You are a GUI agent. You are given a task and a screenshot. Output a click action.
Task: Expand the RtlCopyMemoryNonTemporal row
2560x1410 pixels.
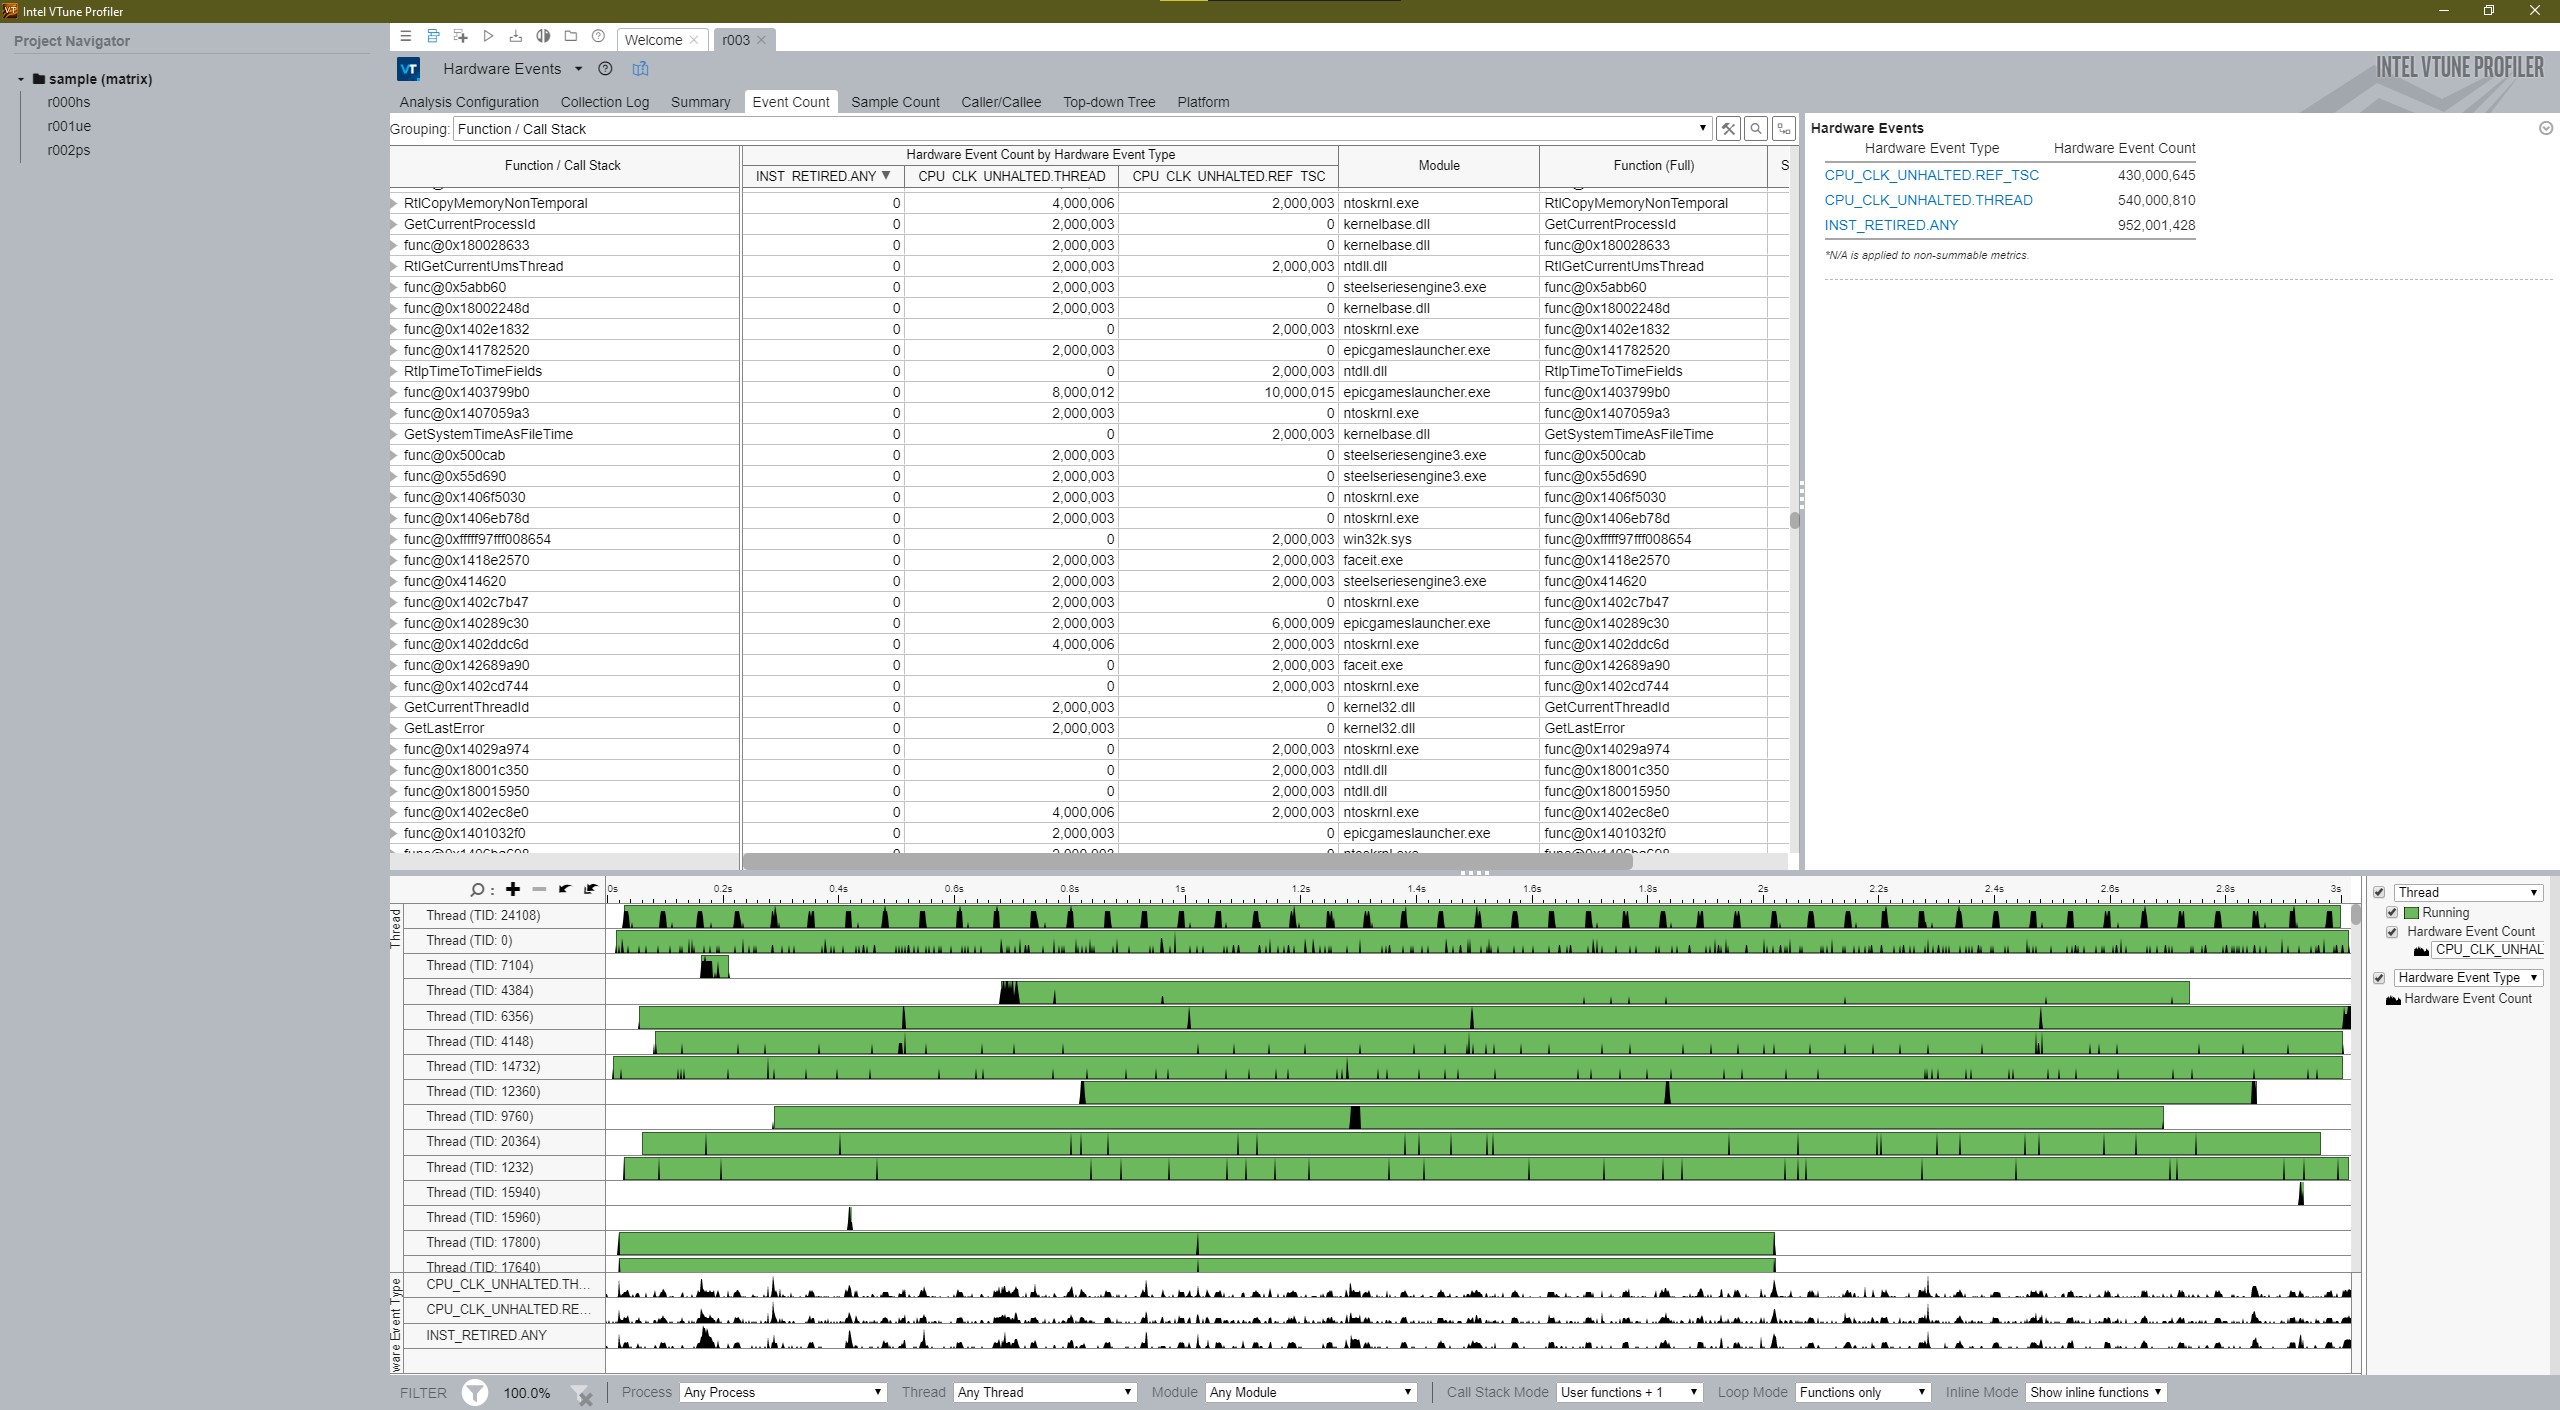[x=394, y=203]
